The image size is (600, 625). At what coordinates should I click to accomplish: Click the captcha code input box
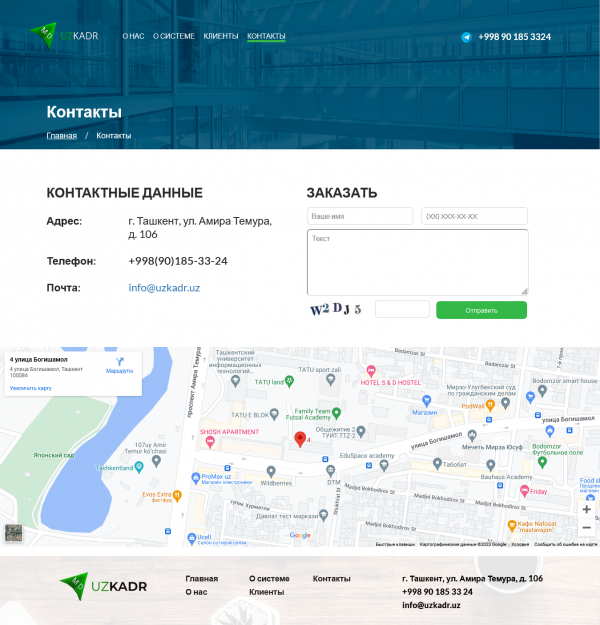click(402, 310)
